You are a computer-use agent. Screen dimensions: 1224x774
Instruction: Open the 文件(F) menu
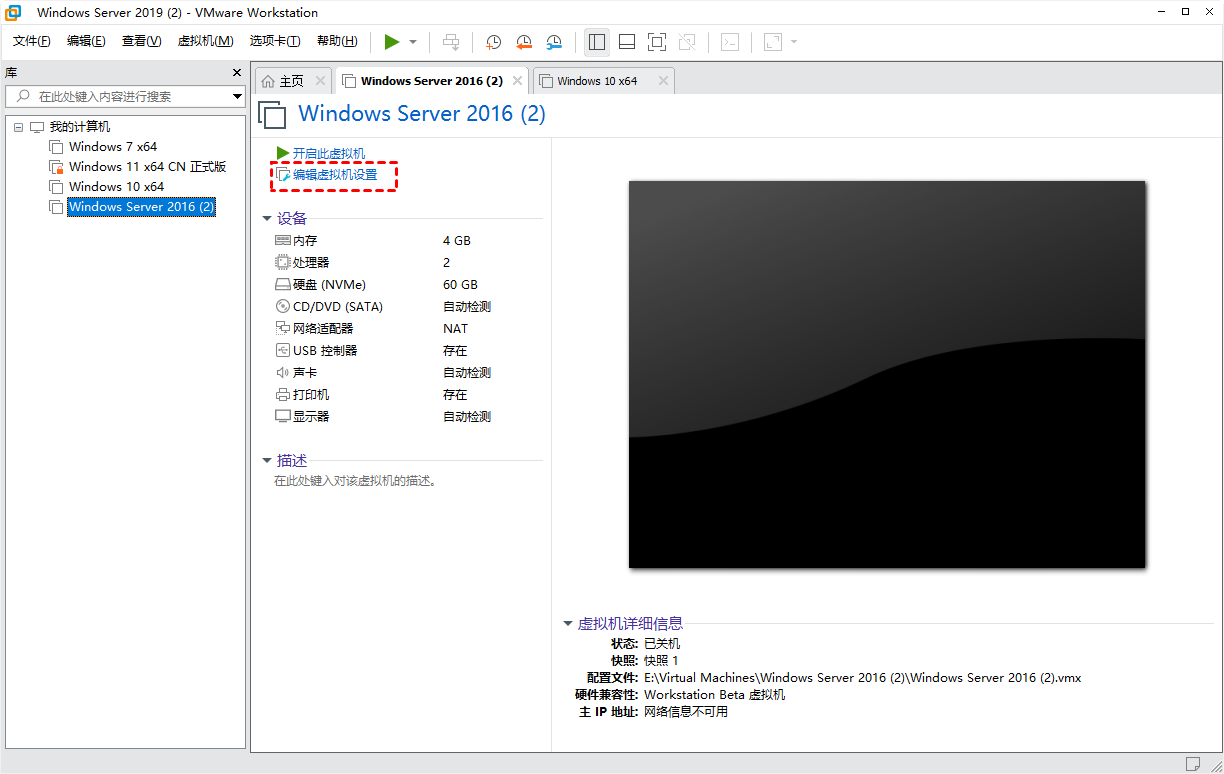tap(32, 41)
